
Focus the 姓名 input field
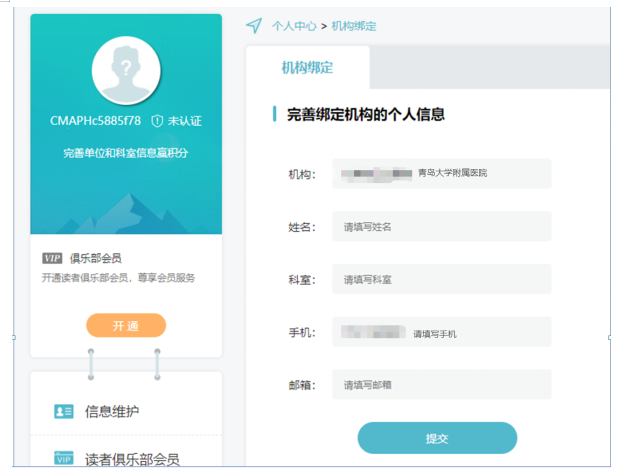pos(442,226)
